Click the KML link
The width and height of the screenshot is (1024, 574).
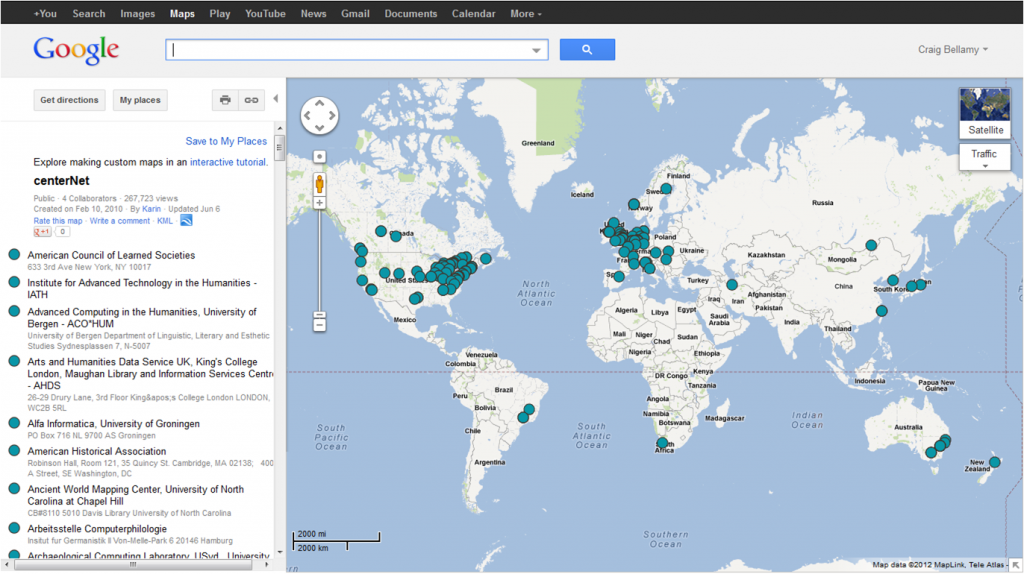165,221
